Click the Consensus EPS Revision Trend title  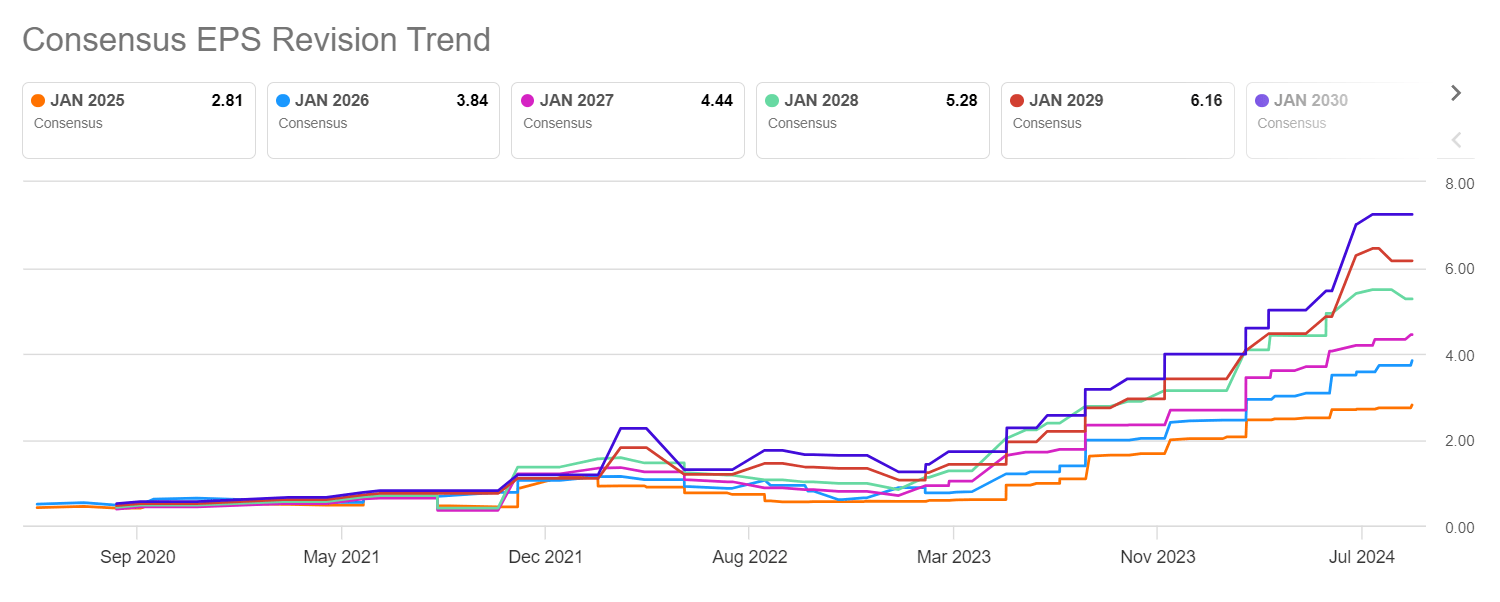pos(256,40)
